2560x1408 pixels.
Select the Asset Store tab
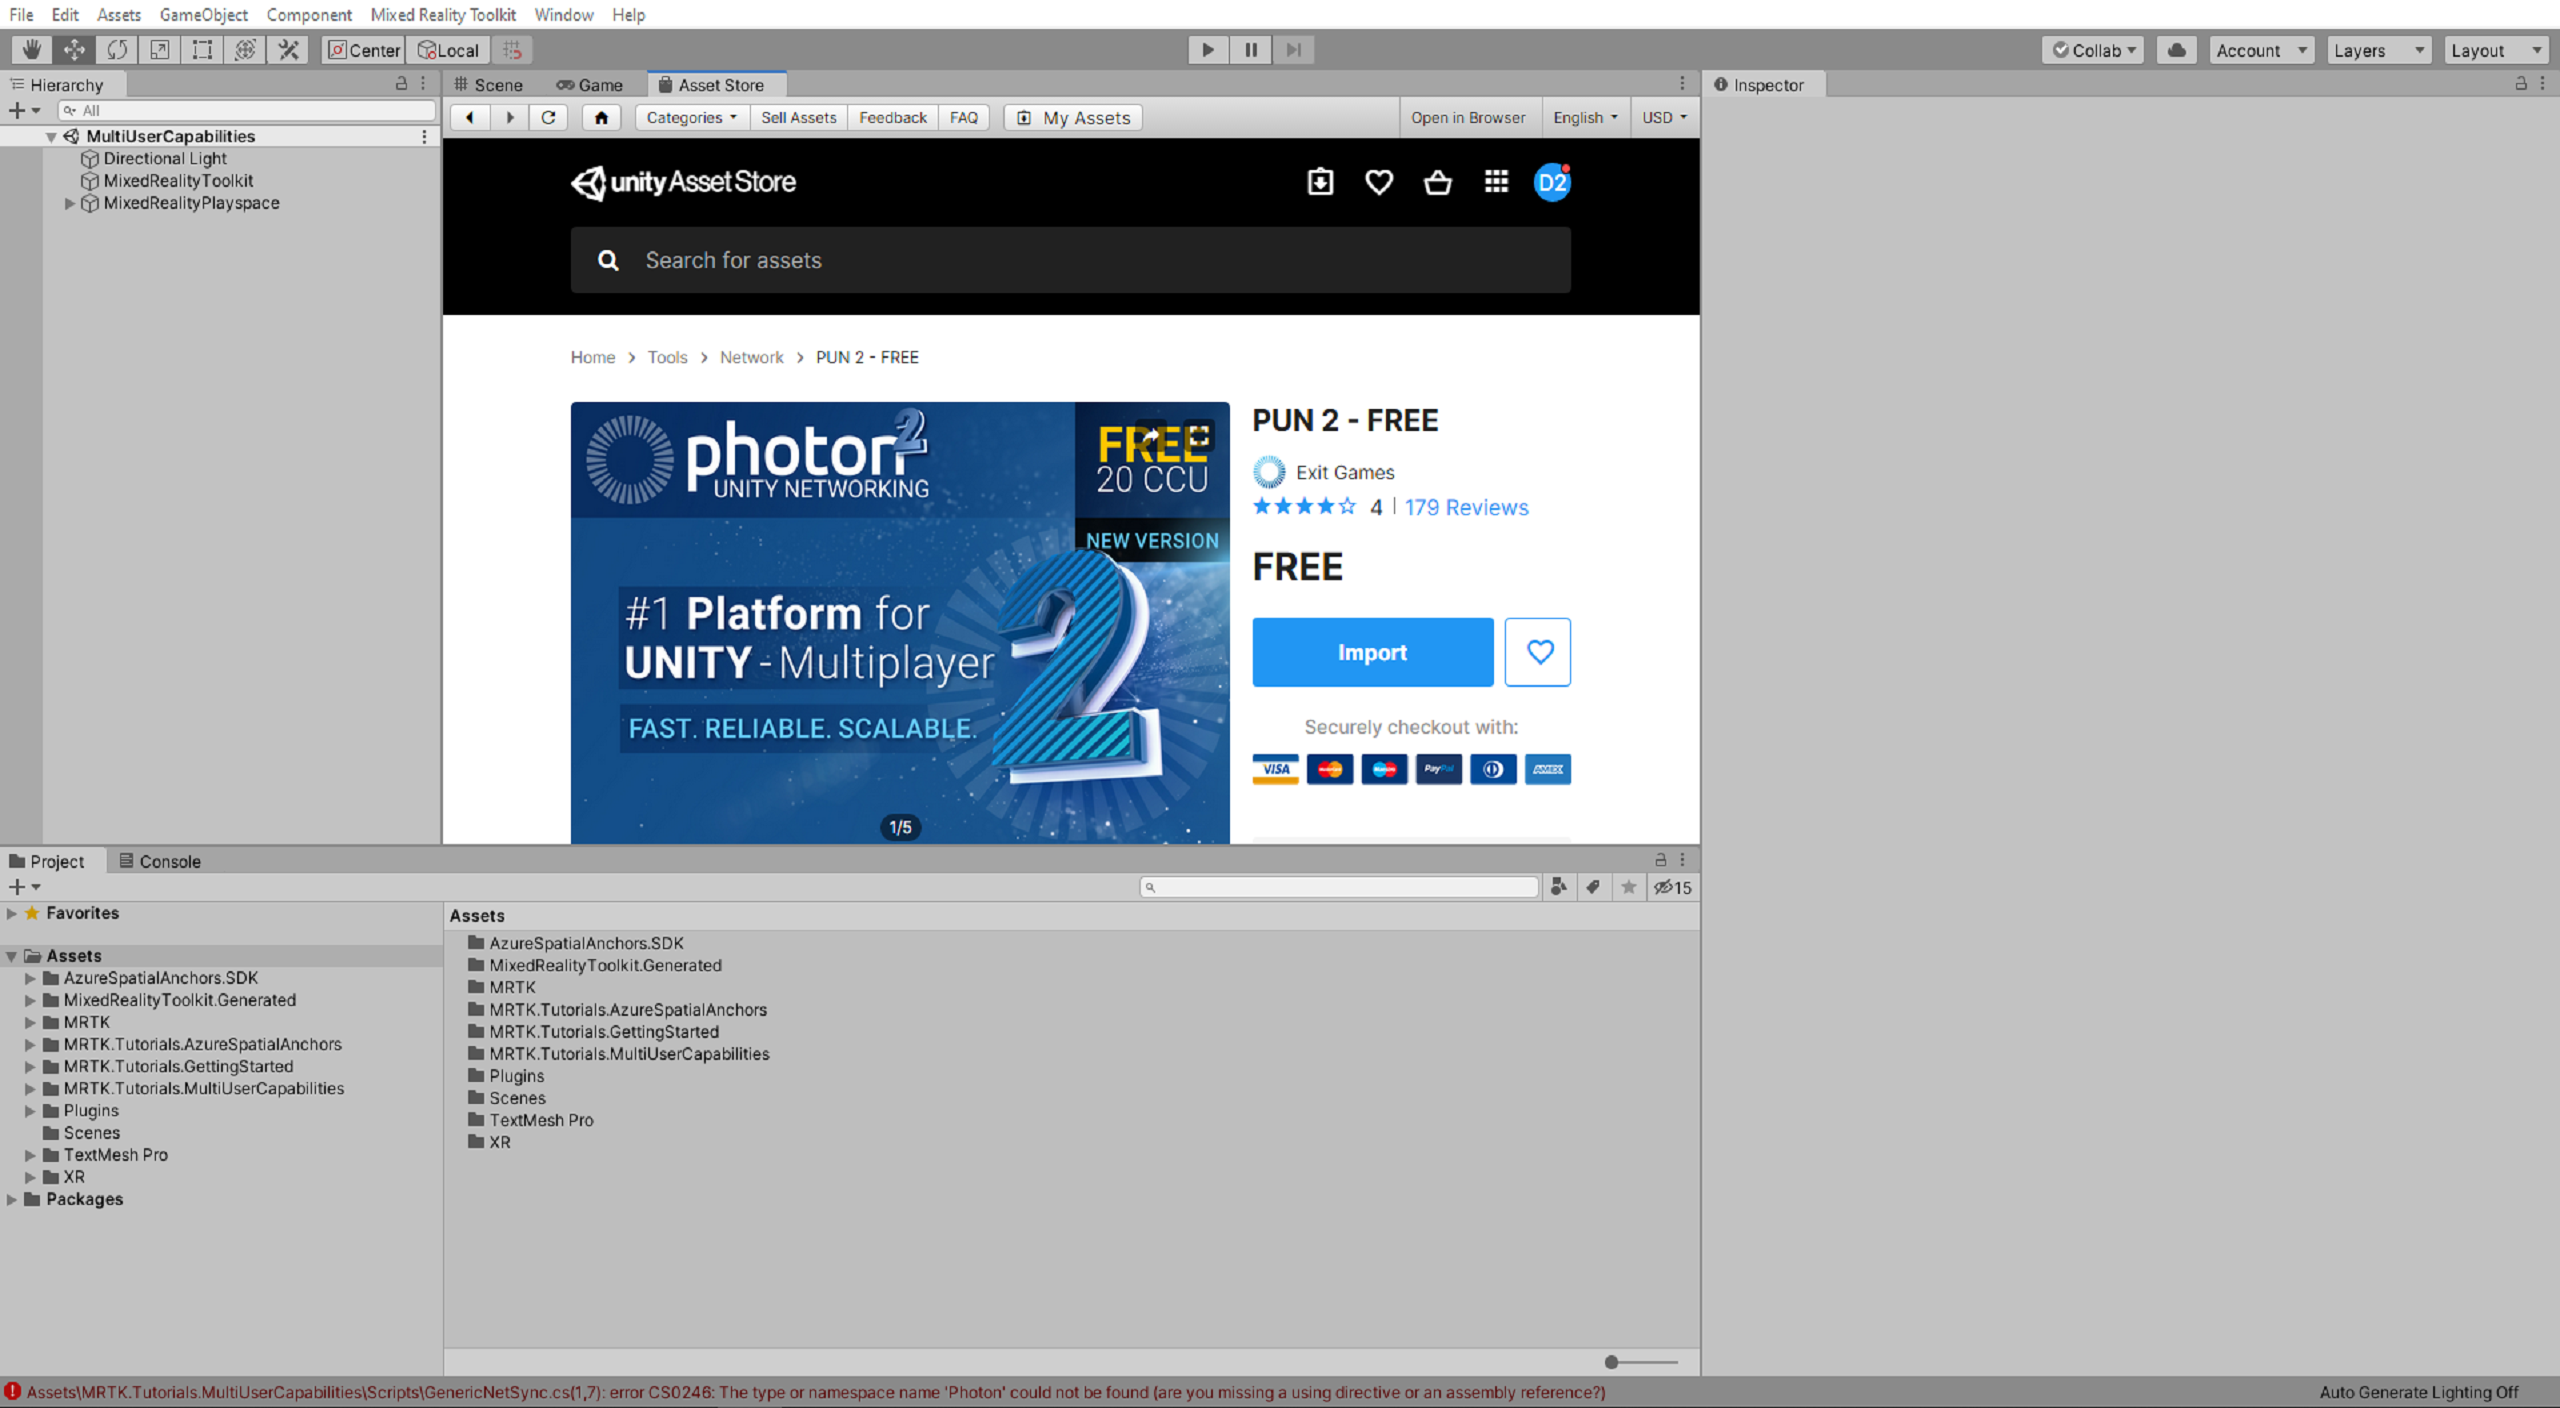(x=718, y=83)
